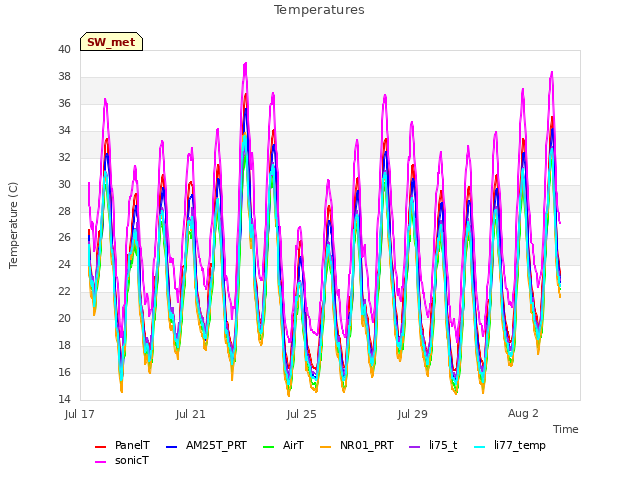Click the 36 y-axis tick label

(64, 104)
